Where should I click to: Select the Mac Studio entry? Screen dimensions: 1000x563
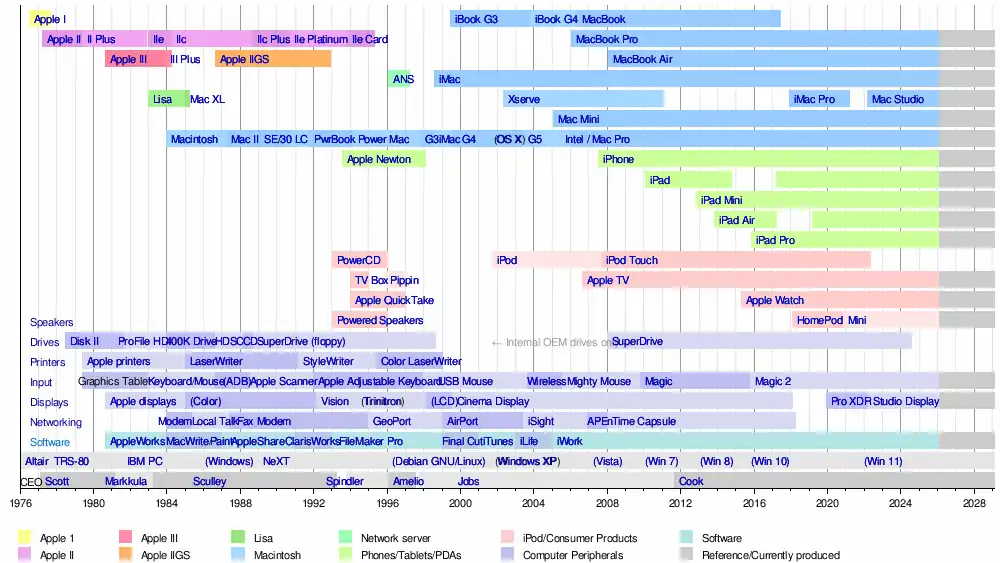[x=897, y=99]
